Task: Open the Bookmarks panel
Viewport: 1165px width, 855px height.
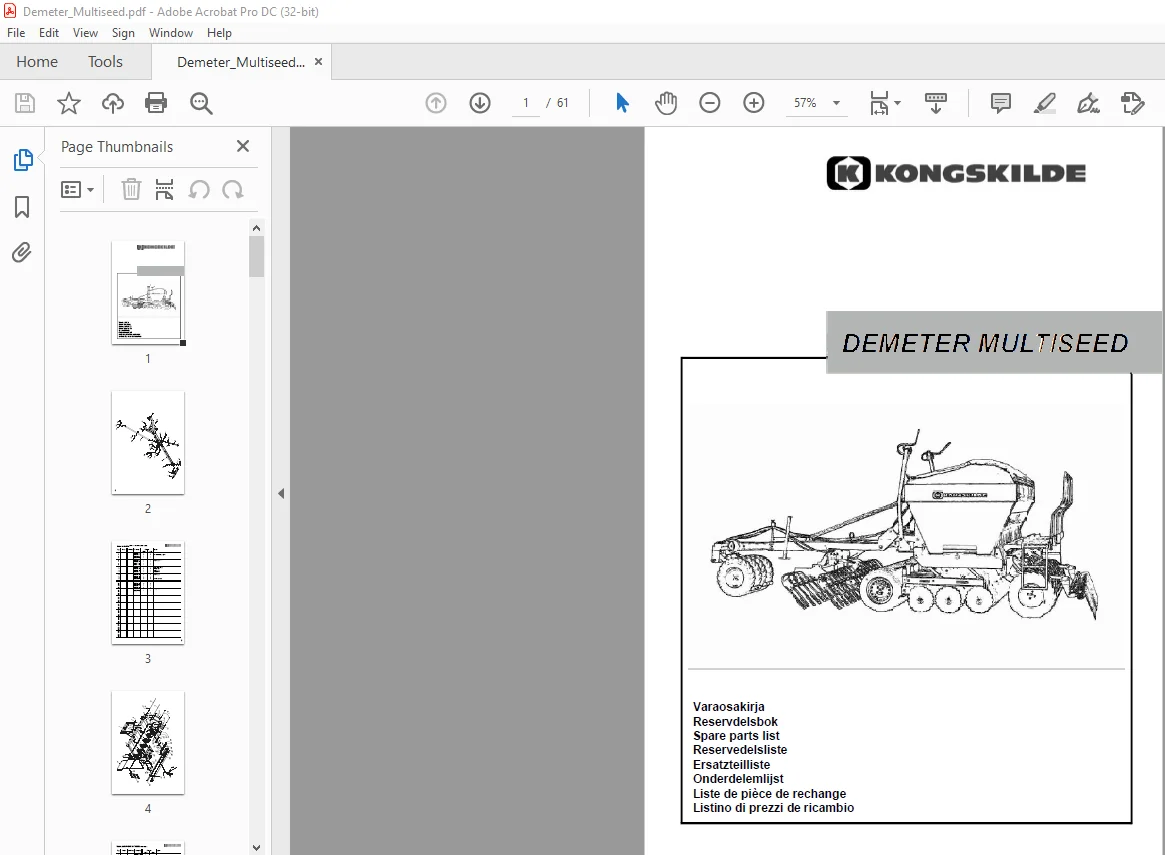Action: 22,207
